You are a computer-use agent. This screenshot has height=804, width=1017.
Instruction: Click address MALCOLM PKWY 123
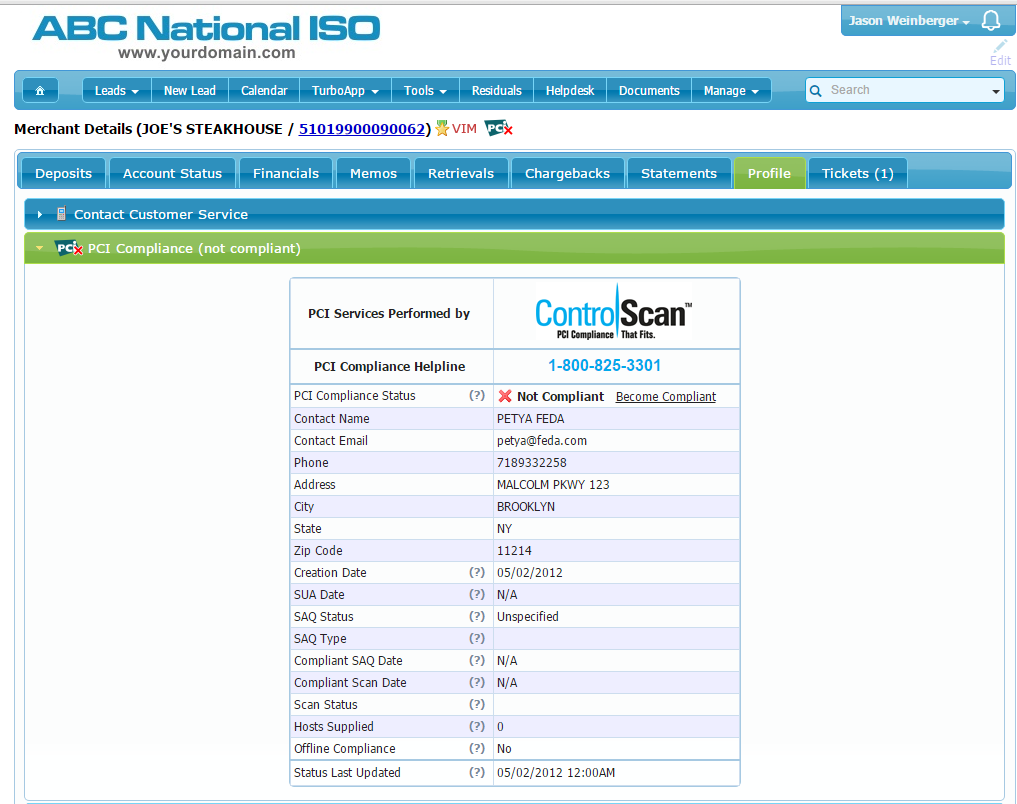coord(553,484)
